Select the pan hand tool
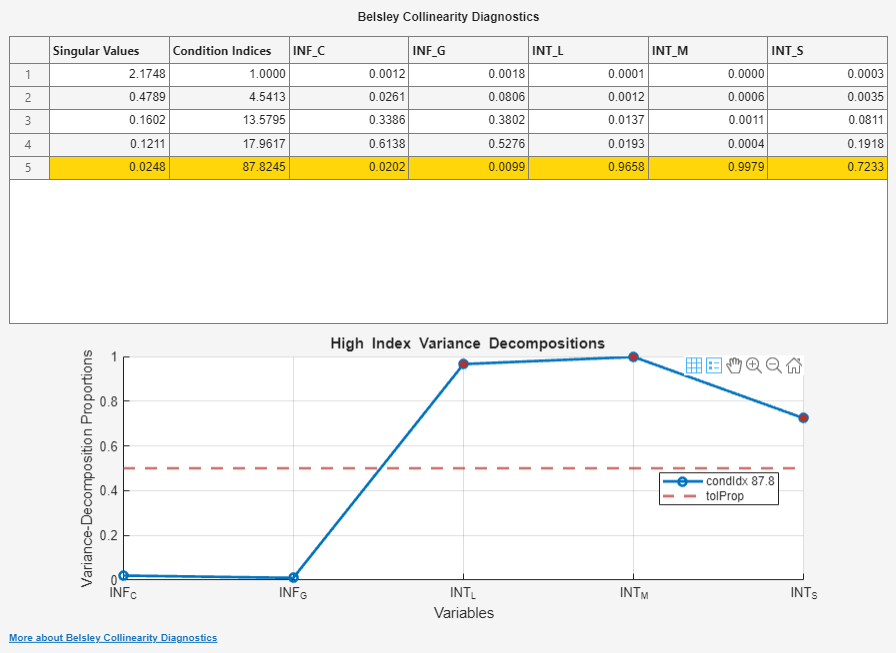Viewport: 896px width, 653px height. point(734,366)
